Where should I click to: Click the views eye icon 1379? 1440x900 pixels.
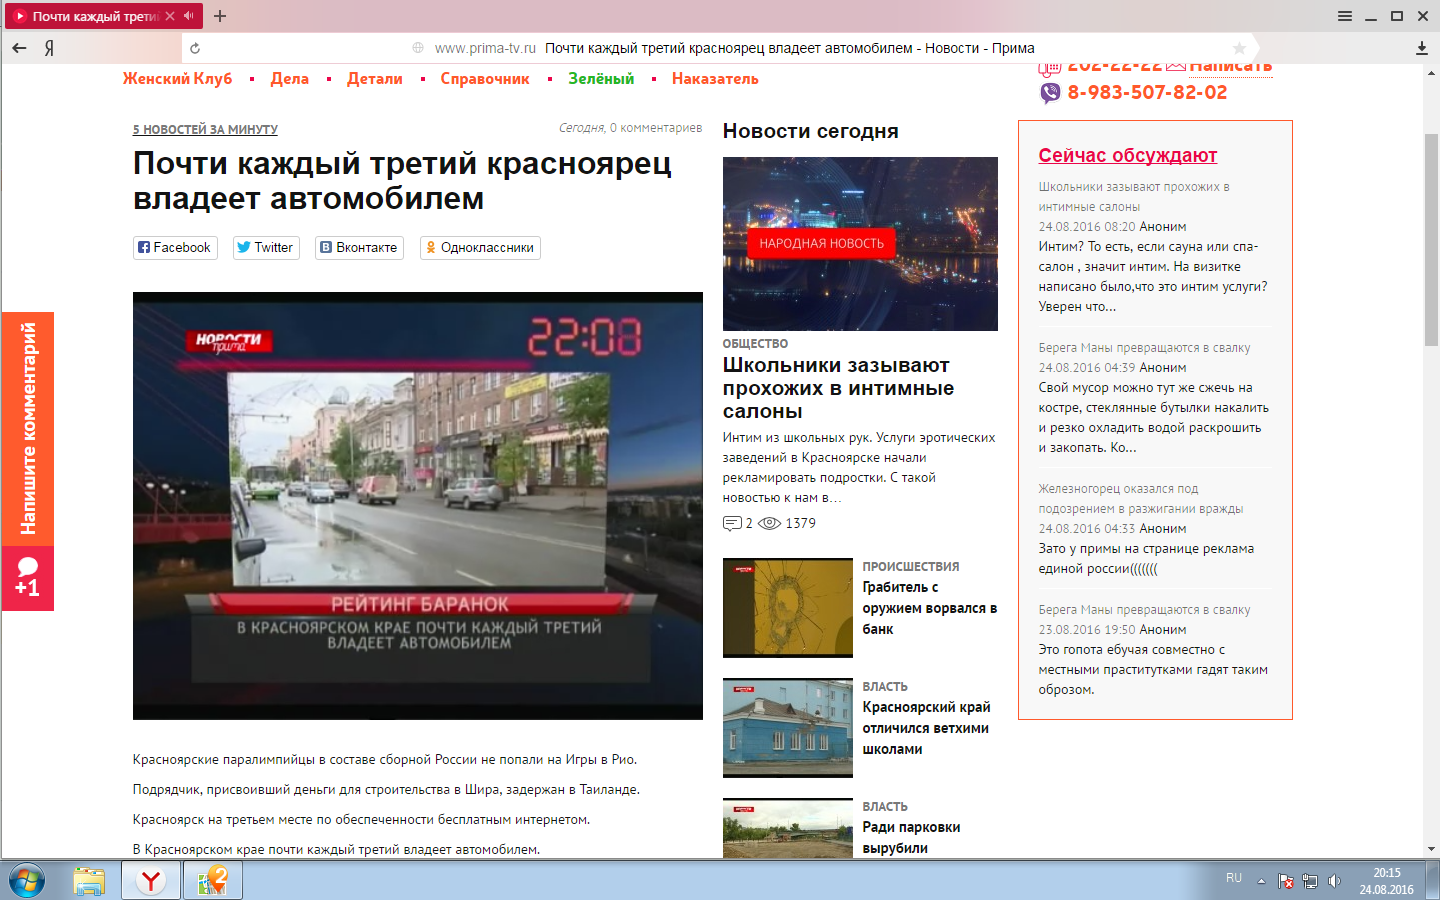pyautogui.click(x=769, y=523)
